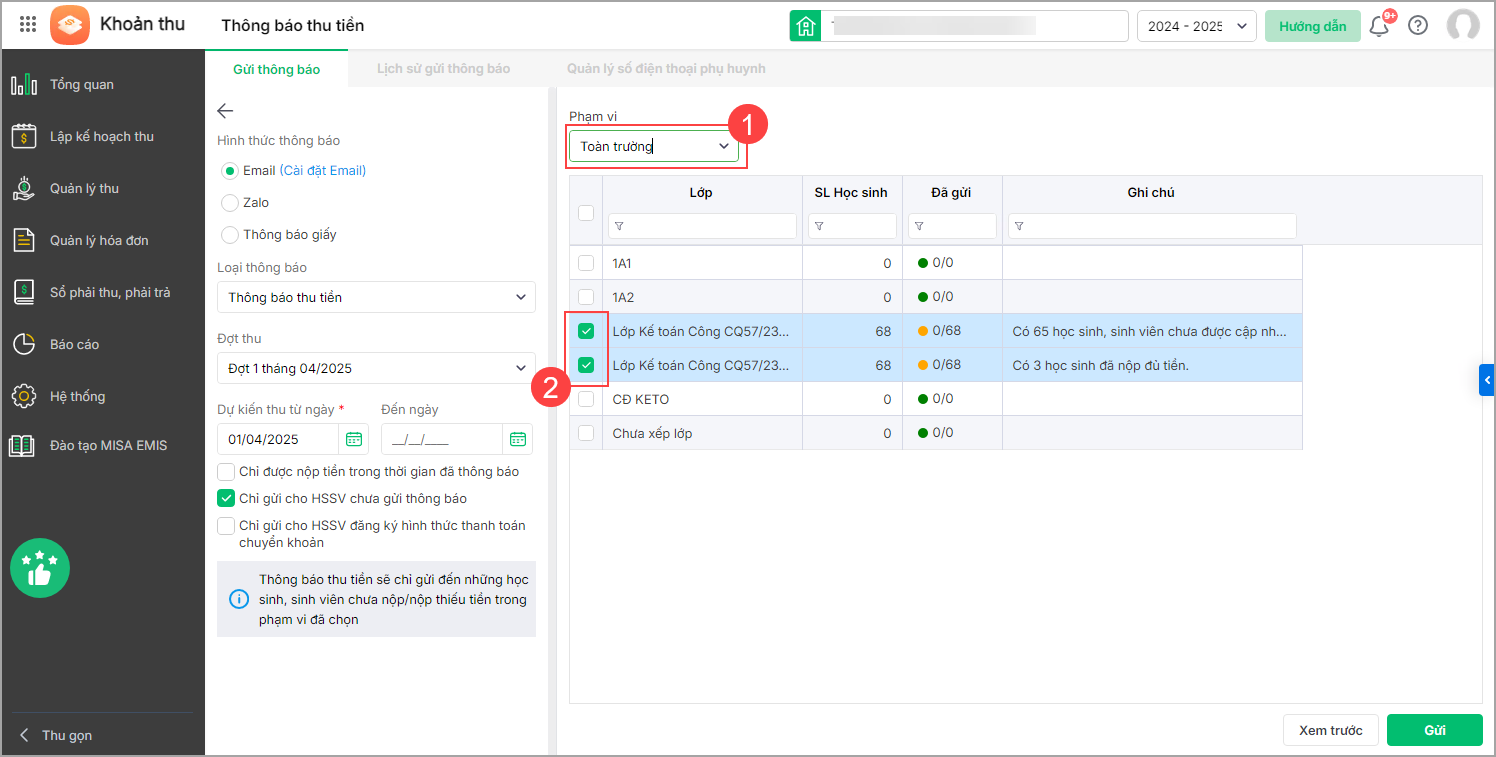Image resolution: width=1496 pixels, height=757 pixels.
Task: Click the Khoản thu orange app logo
Action: (70, 25)
